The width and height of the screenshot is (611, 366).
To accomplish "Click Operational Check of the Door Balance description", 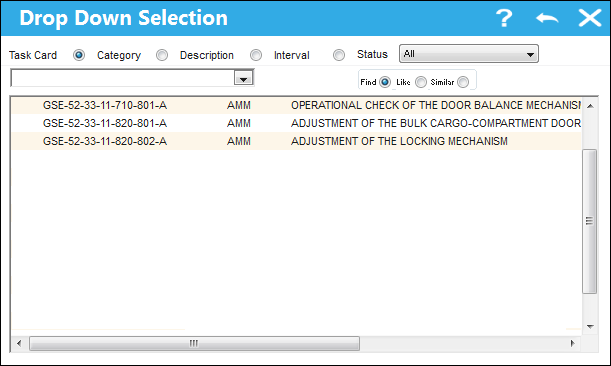I will point(436,105).
